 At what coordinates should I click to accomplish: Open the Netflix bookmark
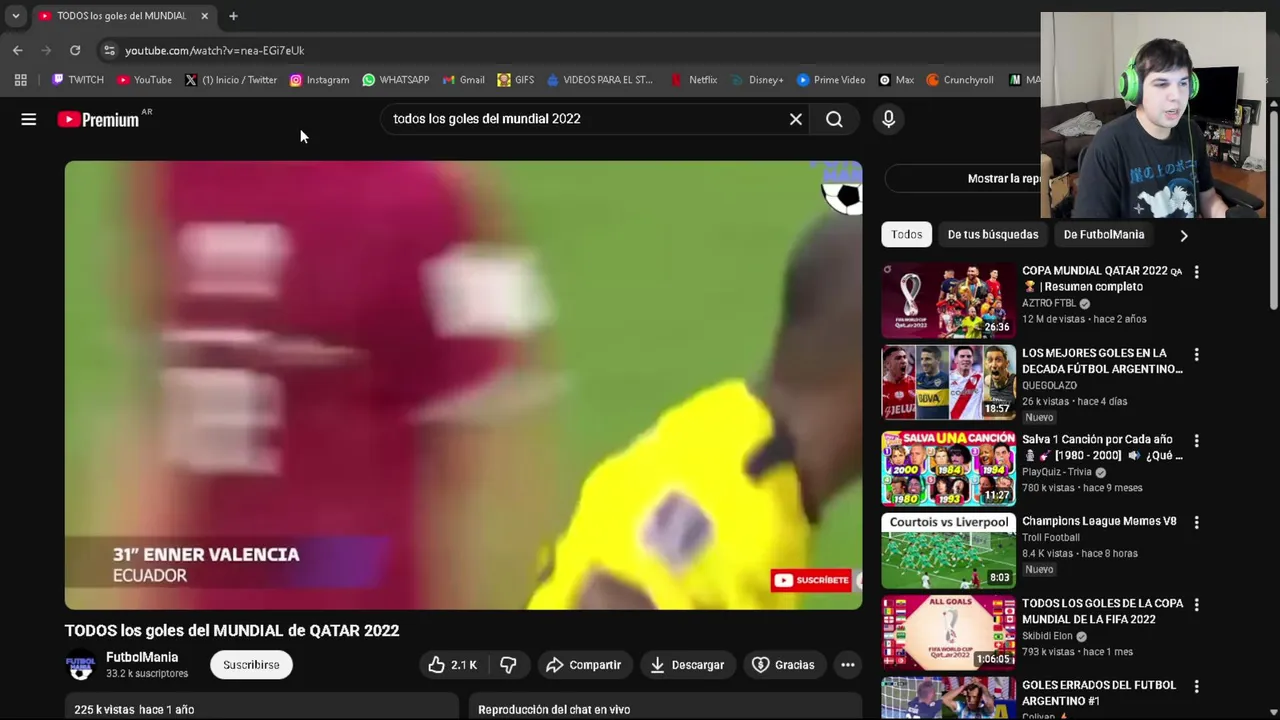click(693, 80)
